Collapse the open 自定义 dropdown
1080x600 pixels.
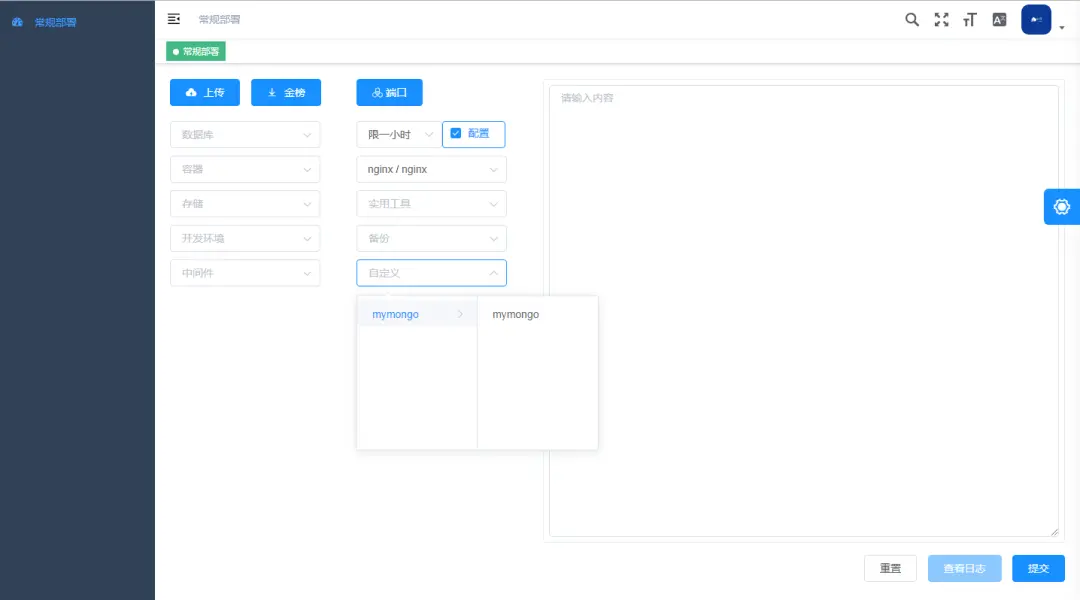[x=431, y=273]
